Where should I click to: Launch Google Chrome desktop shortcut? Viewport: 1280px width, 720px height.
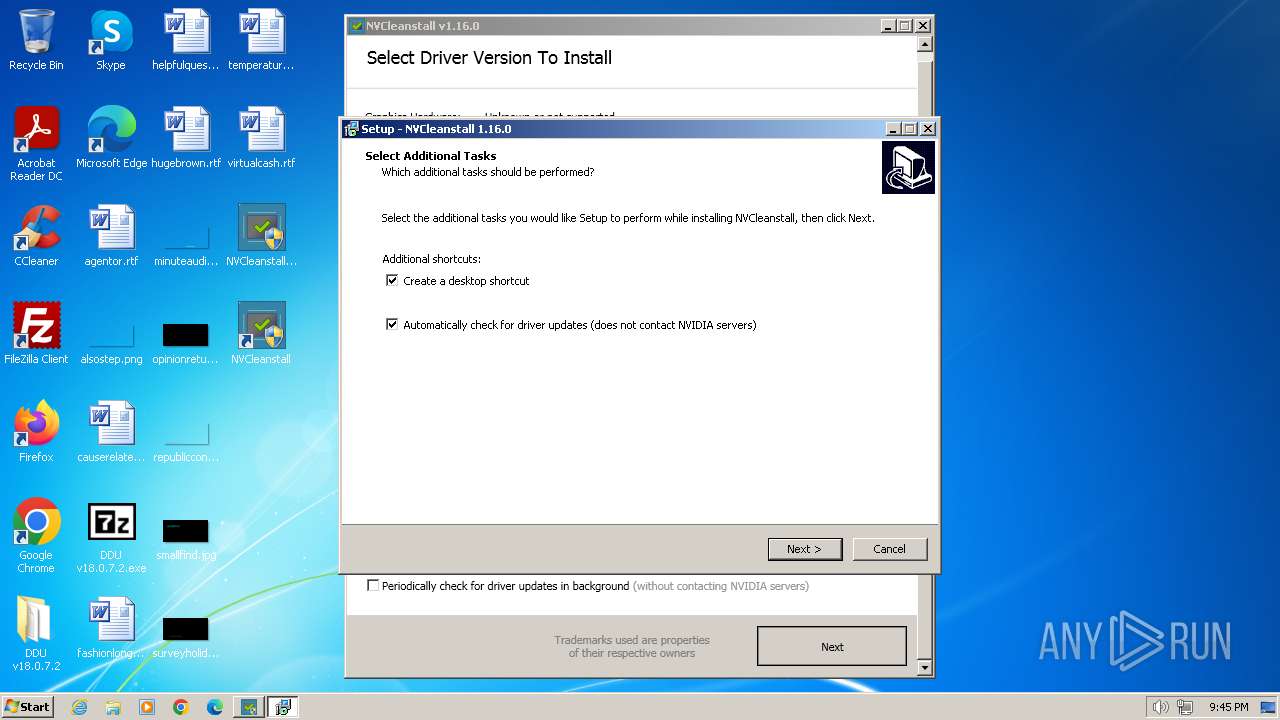tap(36, 536)
